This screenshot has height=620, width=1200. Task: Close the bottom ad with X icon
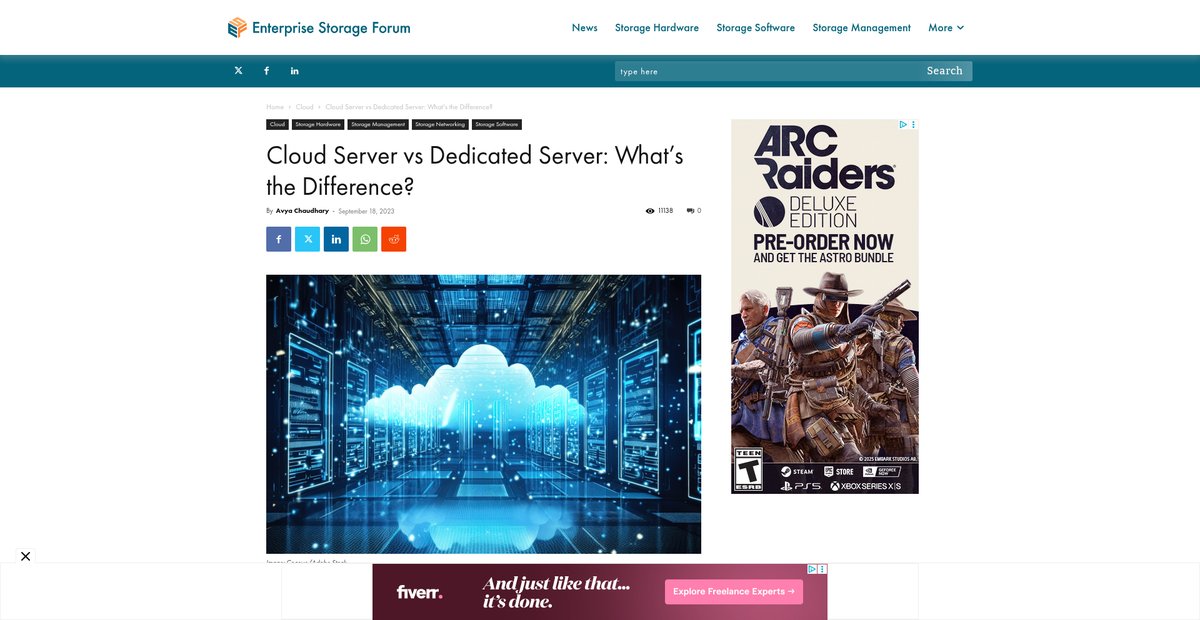[26, 556]
